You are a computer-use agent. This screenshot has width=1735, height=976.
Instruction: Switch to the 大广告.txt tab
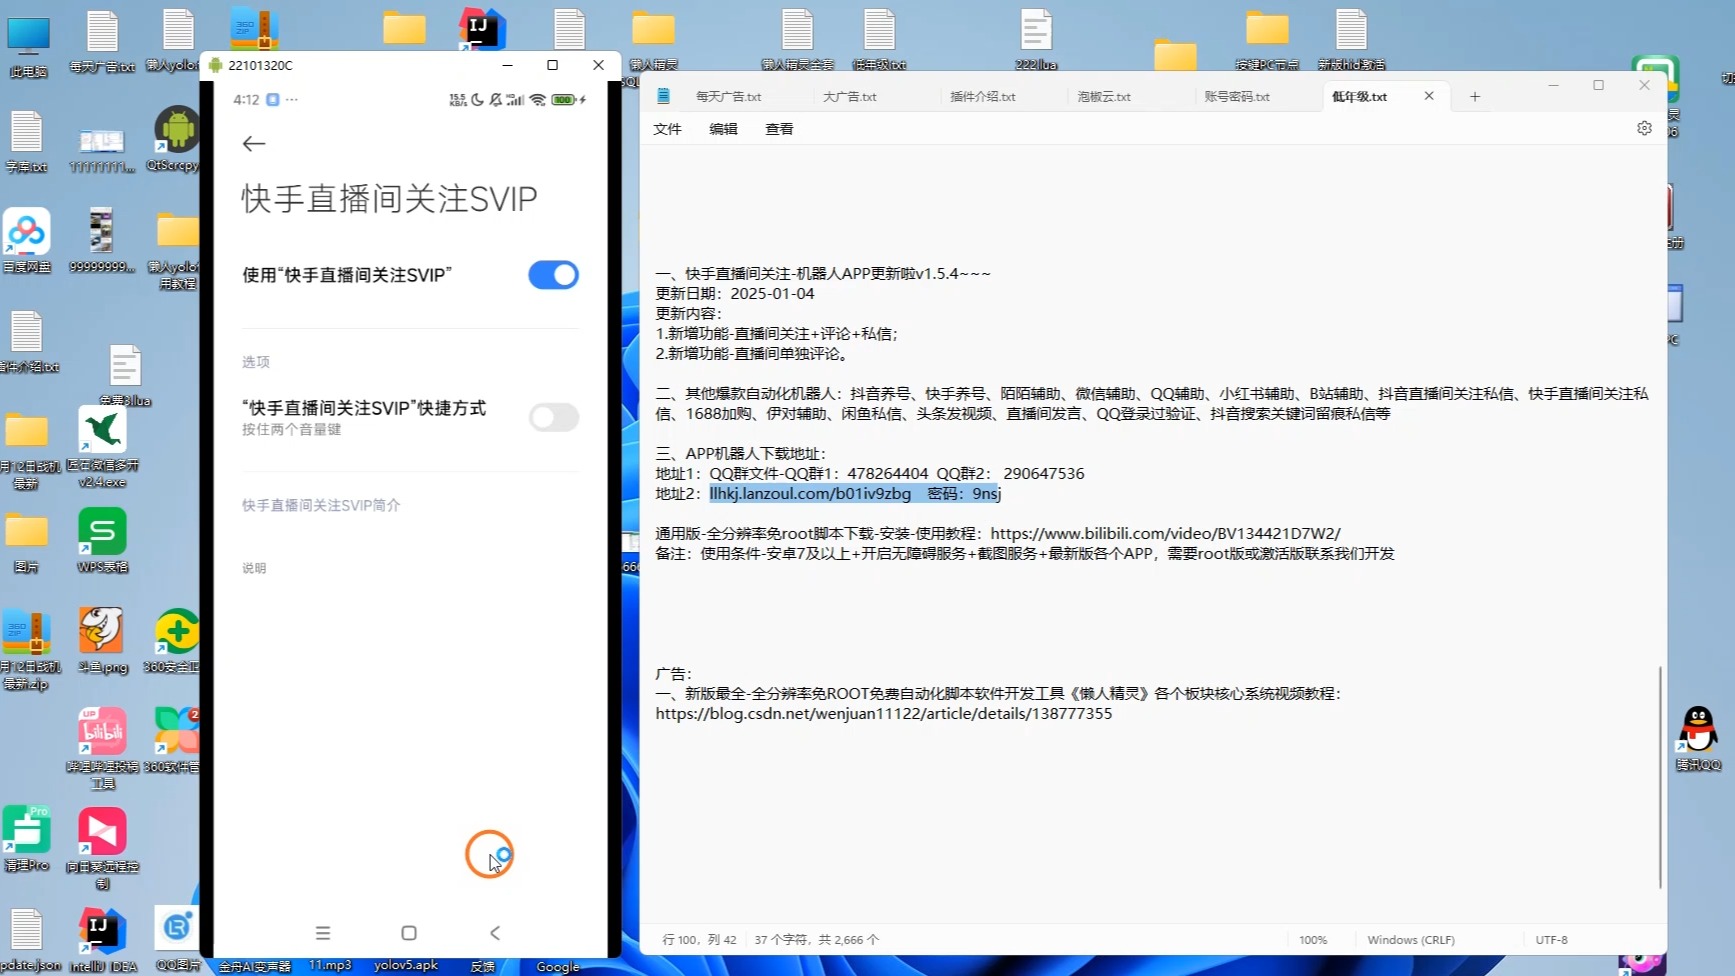tap(850, 97)
